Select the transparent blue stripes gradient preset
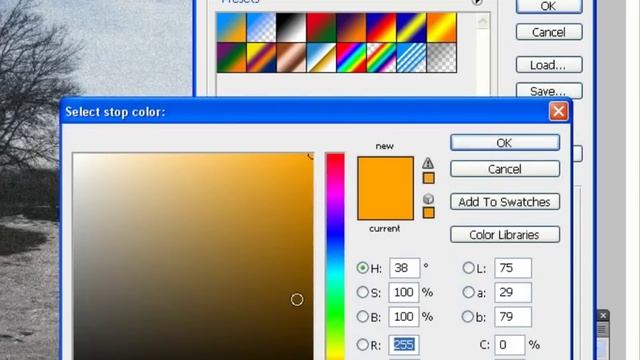The height and width of the screenshot is (360, 640). pos(411,58)
